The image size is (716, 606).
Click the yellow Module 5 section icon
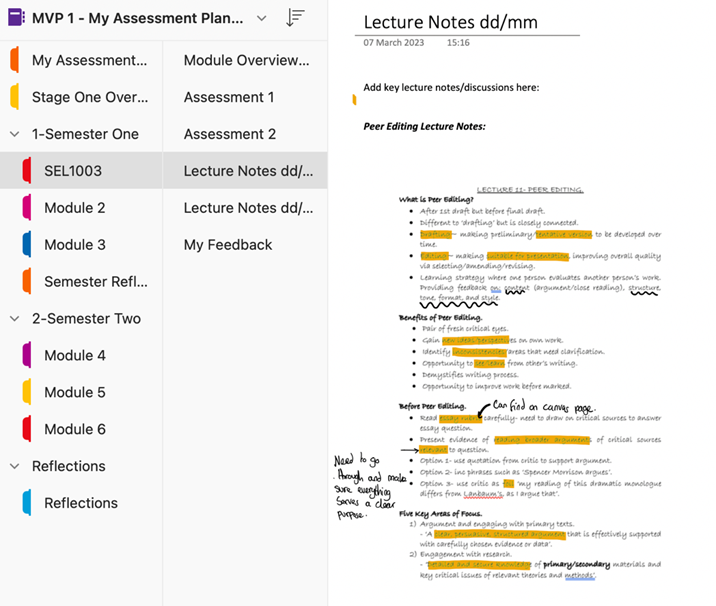[x=26, y=393]
